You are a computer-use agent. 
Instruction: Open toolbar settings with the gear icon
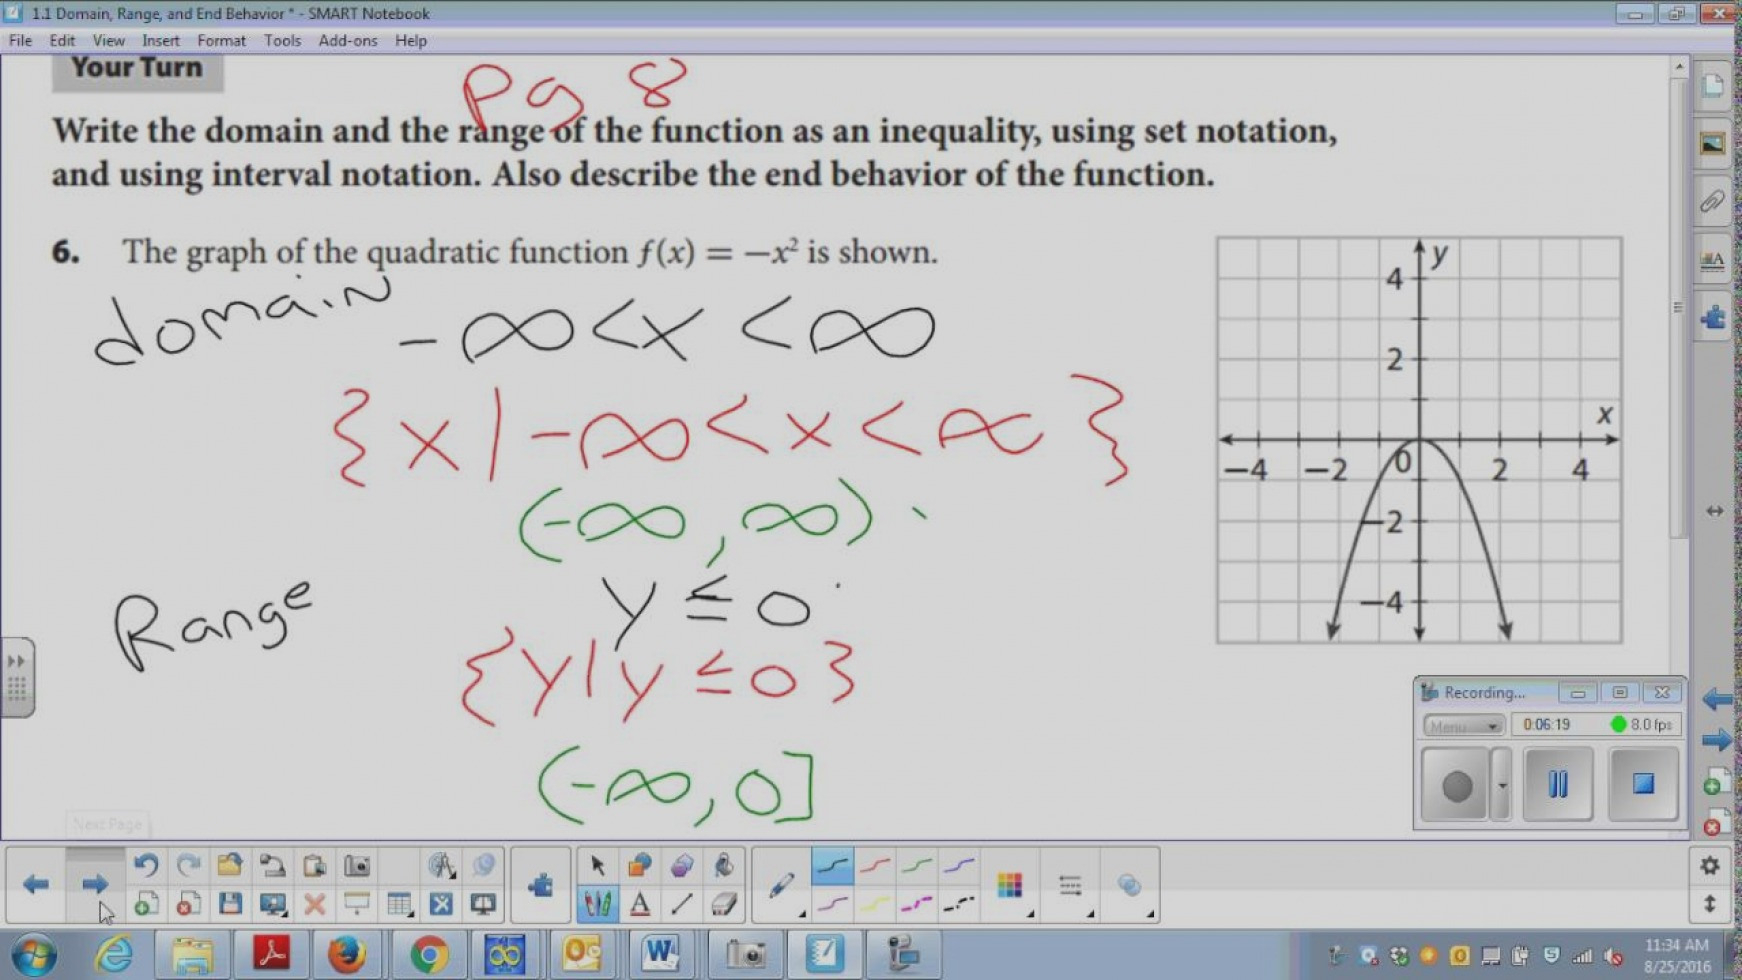click(x=1710, y=866)
